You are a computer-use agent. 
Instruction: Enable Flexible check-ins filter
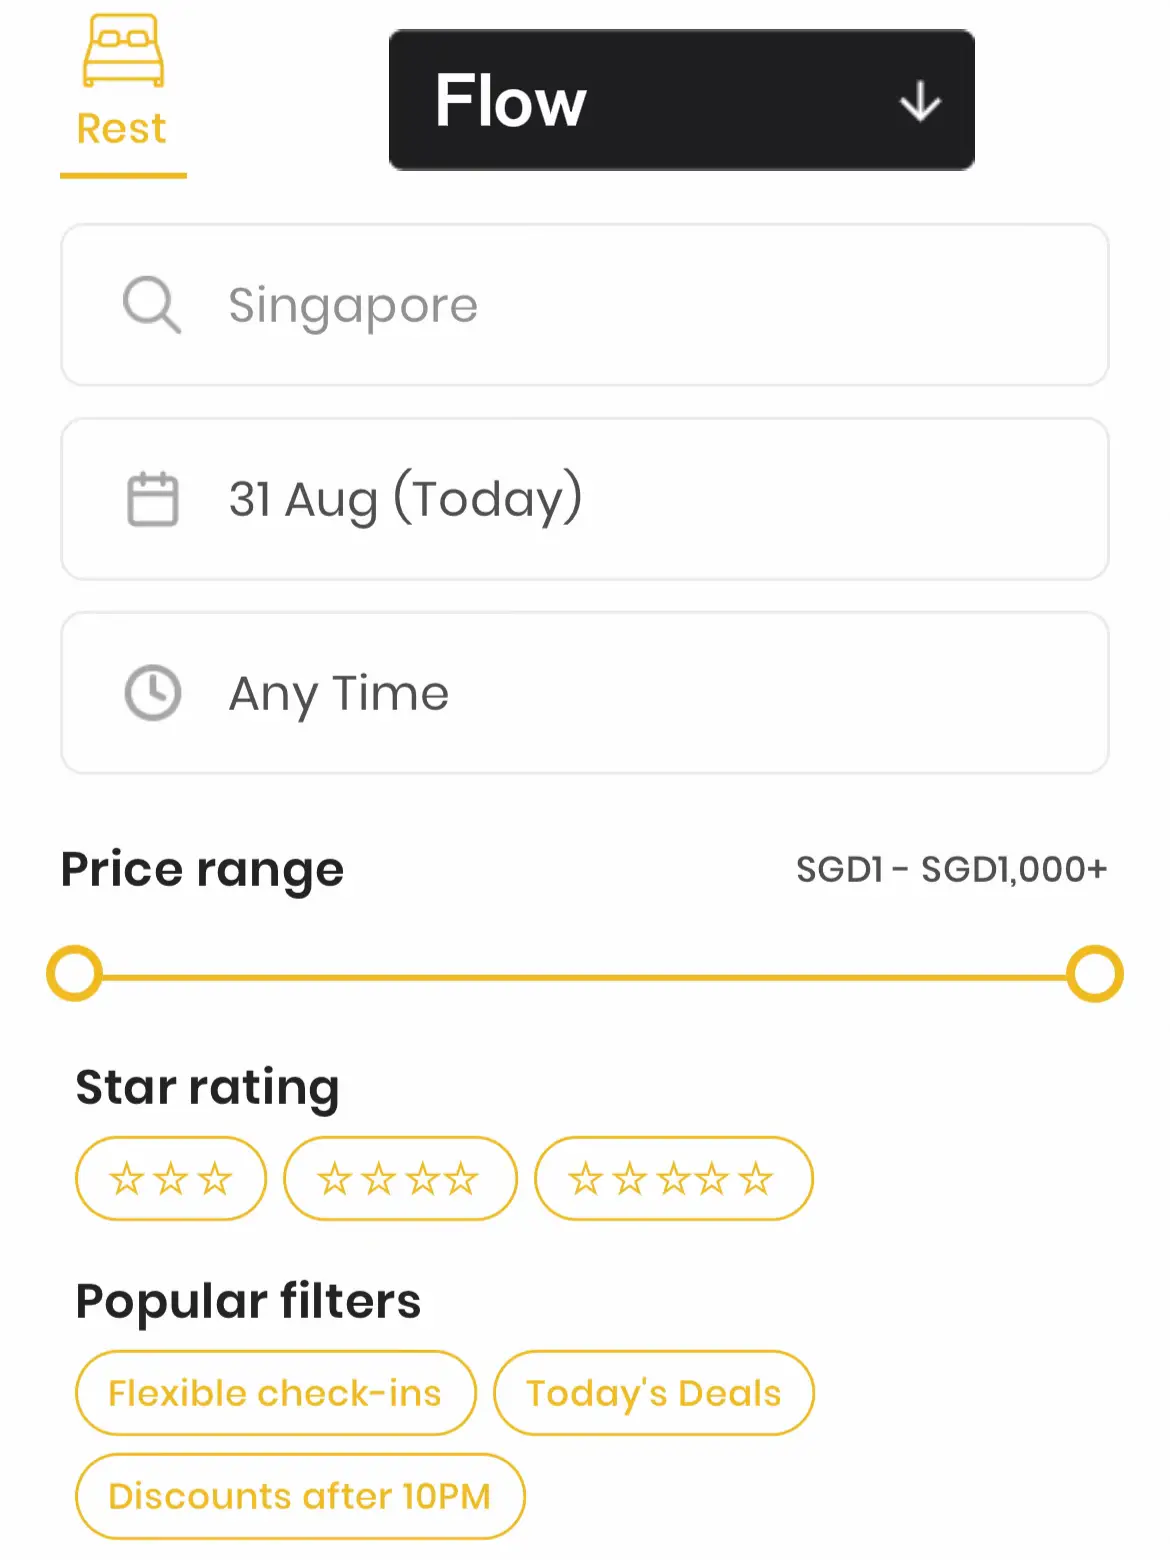275,1393
